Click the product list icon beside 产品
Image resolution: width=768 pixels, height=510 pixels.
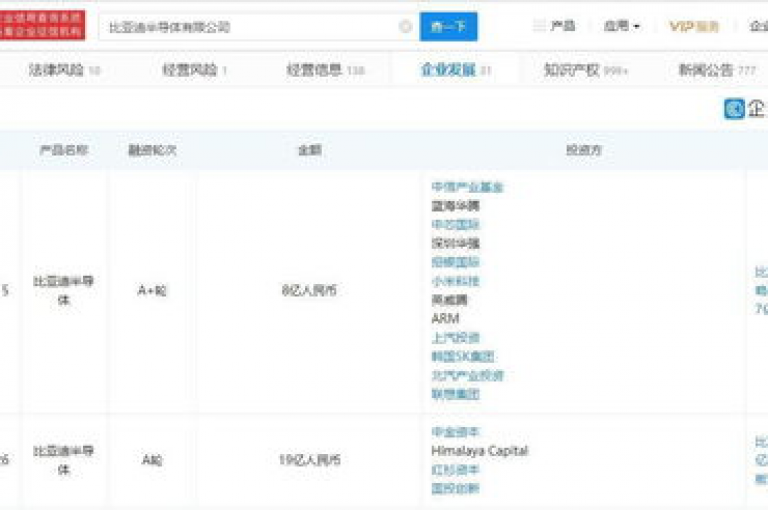coord(539,26)
